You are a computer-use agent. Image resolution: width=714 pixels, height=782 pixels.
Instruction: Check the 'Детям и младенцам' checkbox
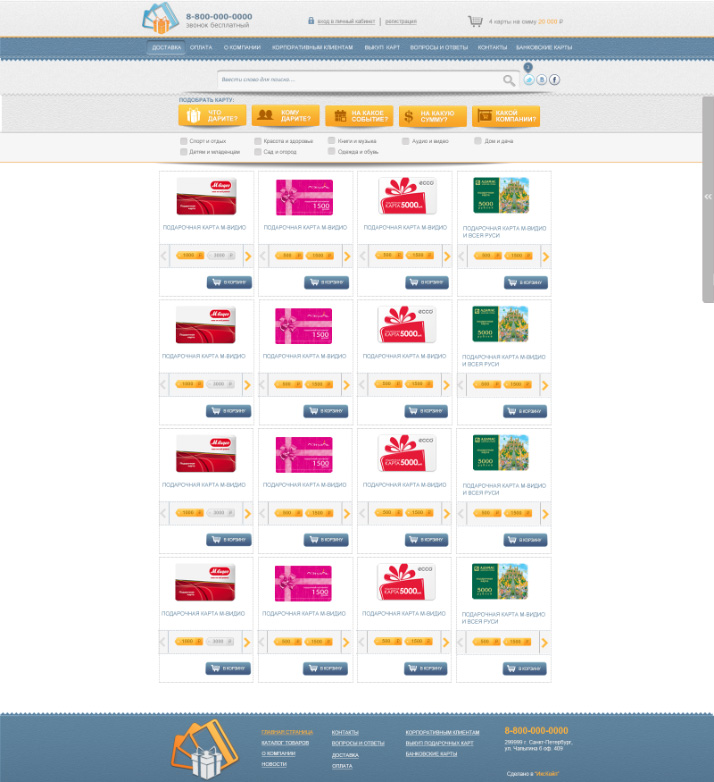coord(183,152)
